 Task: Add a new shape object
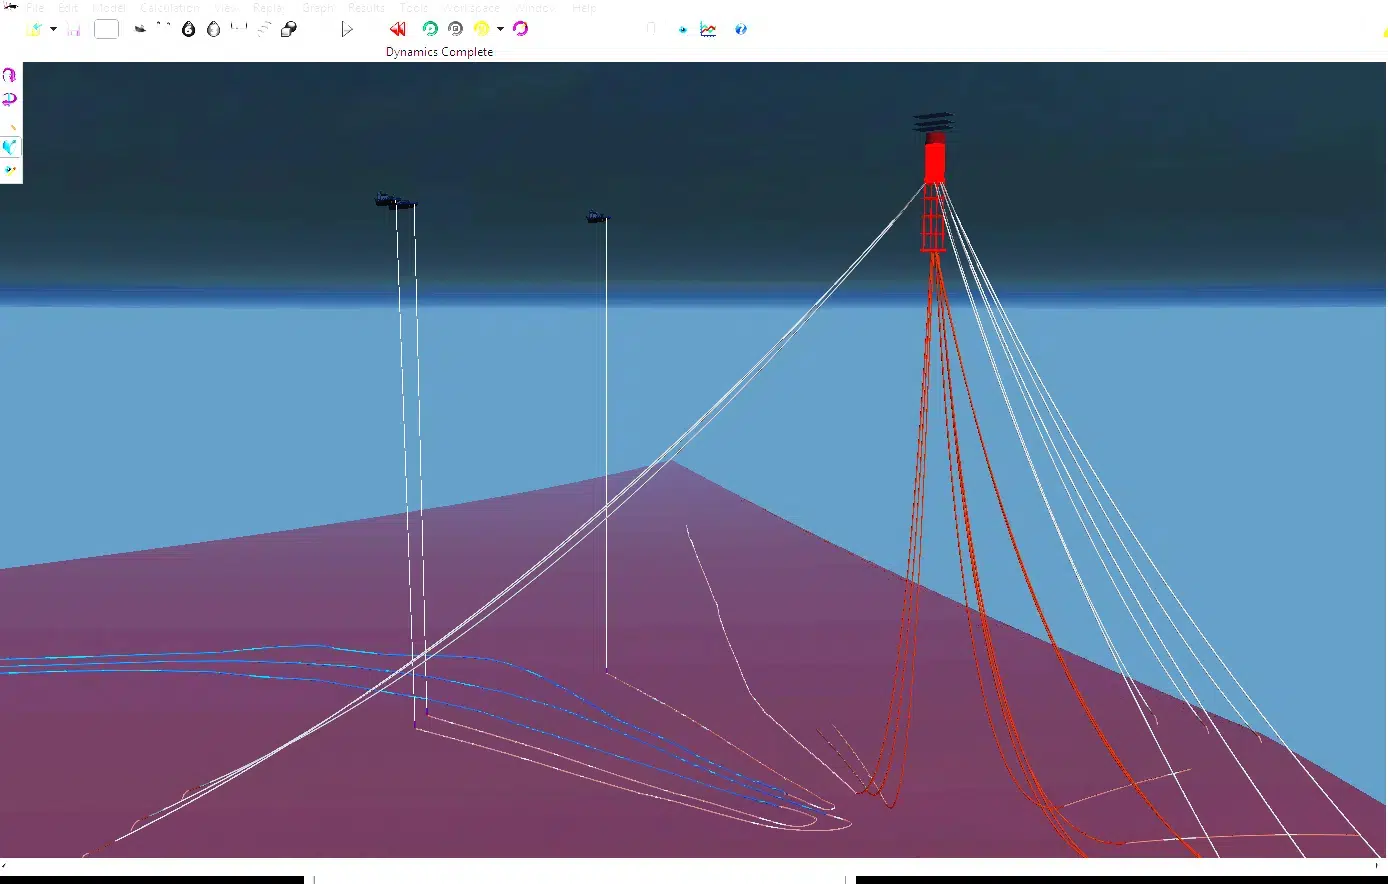click(289, 30)
